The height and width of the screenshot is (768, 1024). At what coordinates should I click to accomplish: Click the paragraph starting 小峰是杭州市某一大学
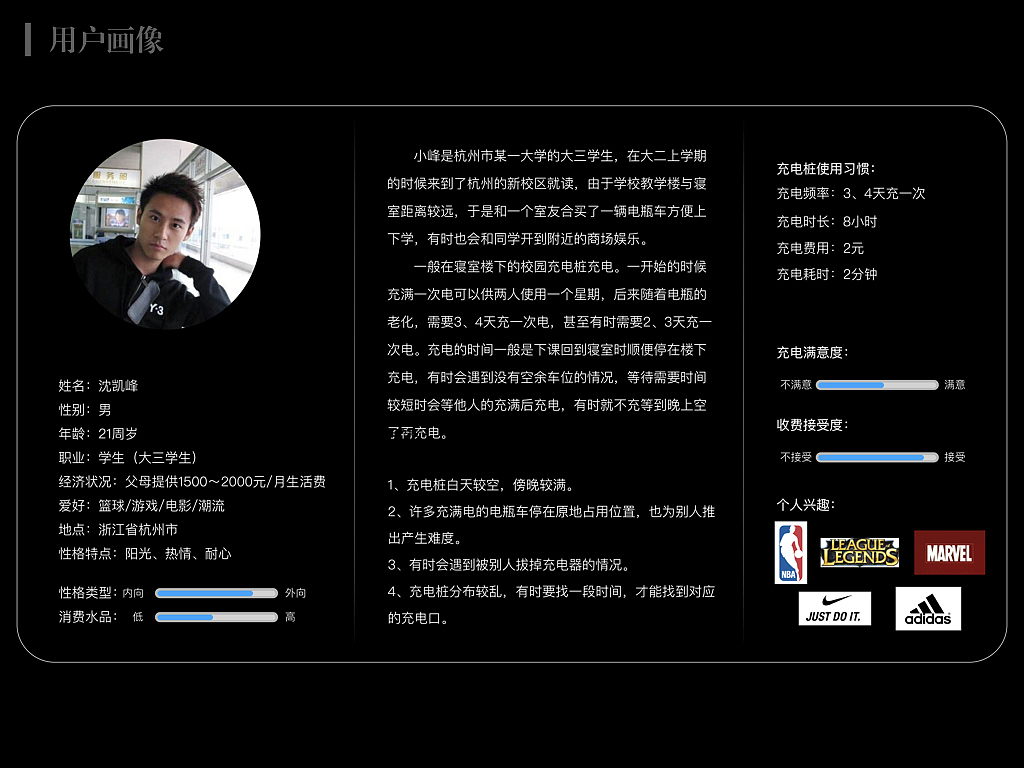(547, 197)
